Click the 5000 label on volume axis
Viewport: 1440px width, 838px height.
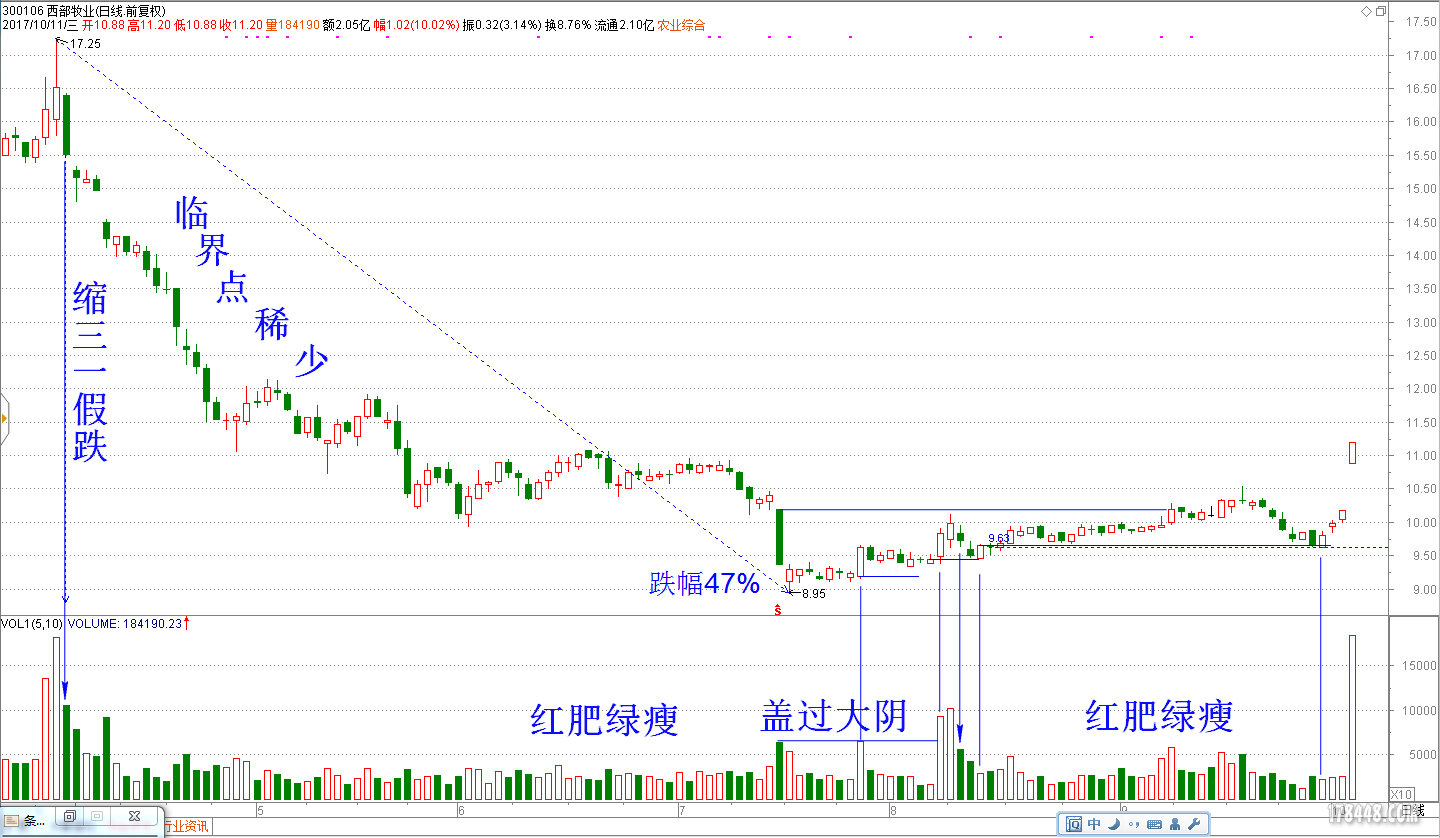[1423, 755]
